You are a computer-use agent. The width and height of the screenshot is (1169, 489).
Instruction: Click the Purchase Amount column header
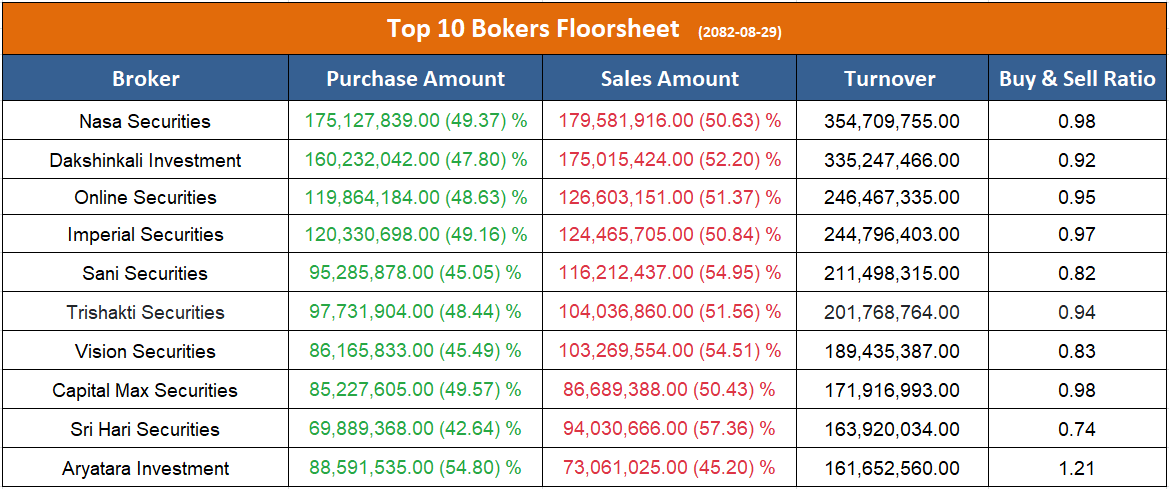click(416, 79)
